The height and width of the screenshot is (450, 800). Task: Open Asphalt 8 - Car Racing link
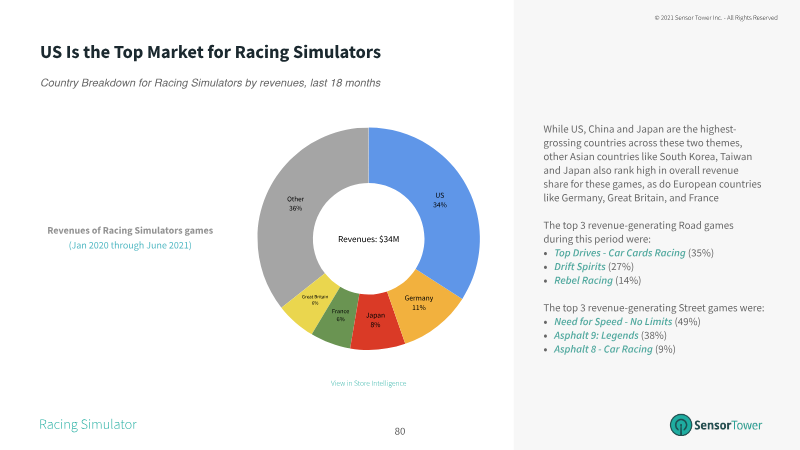pyautogui.click(x=603, y=349)
